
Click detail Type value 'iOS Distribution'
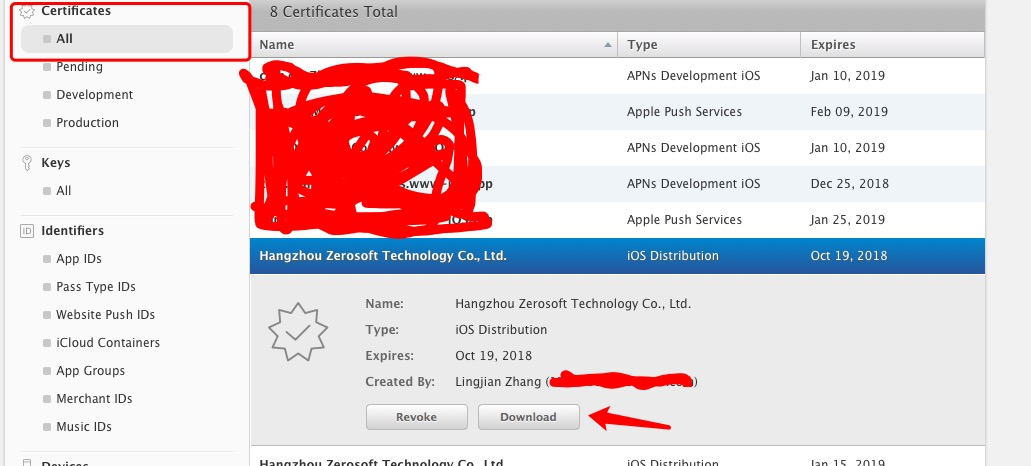501,329
